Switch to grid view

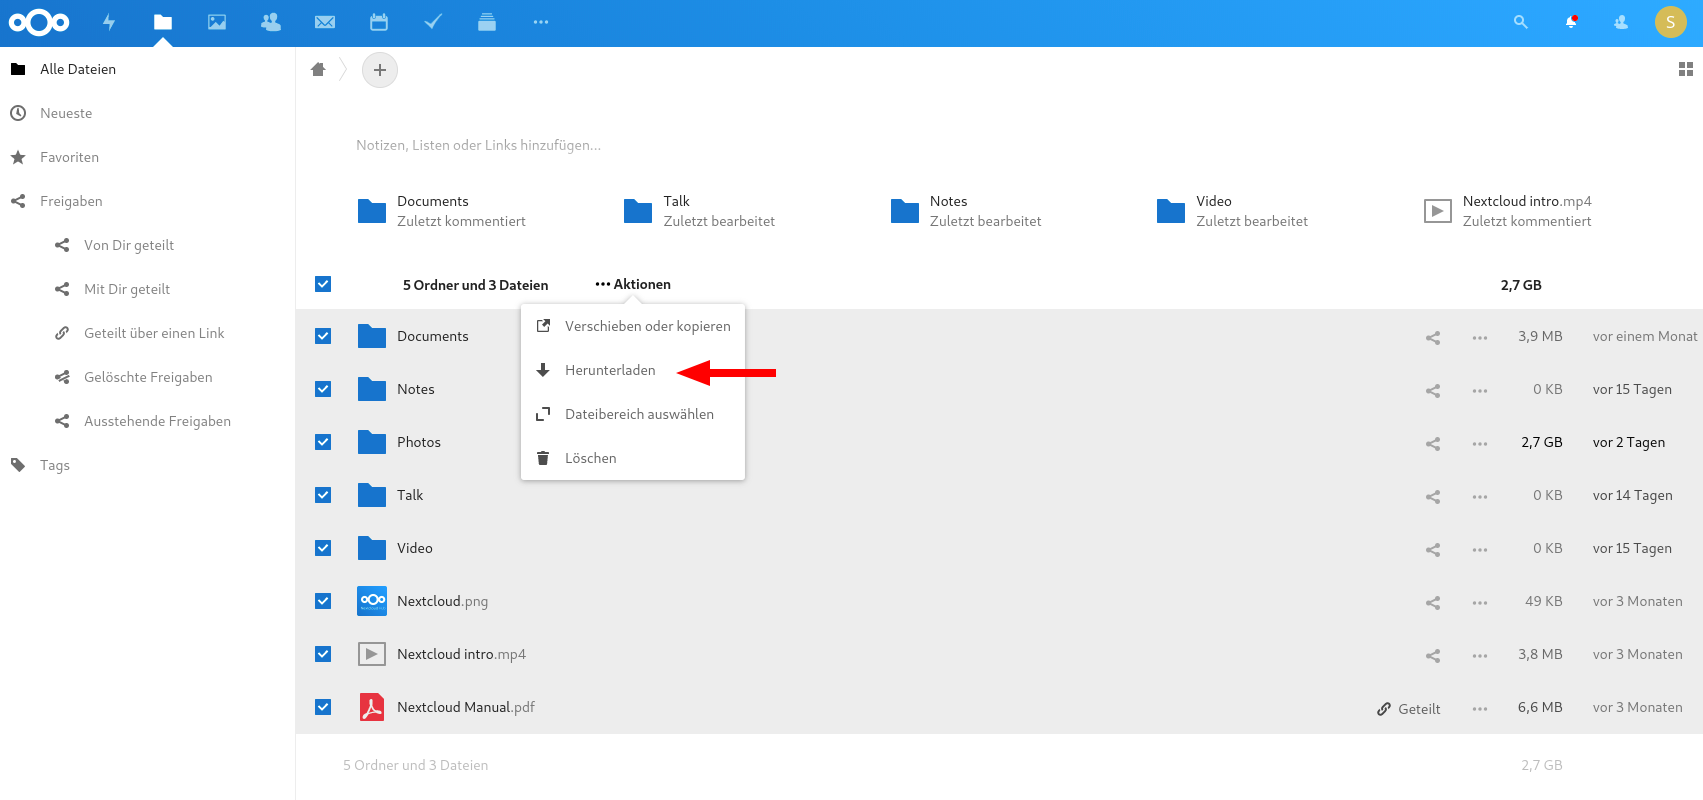(x=1686, y=69)
